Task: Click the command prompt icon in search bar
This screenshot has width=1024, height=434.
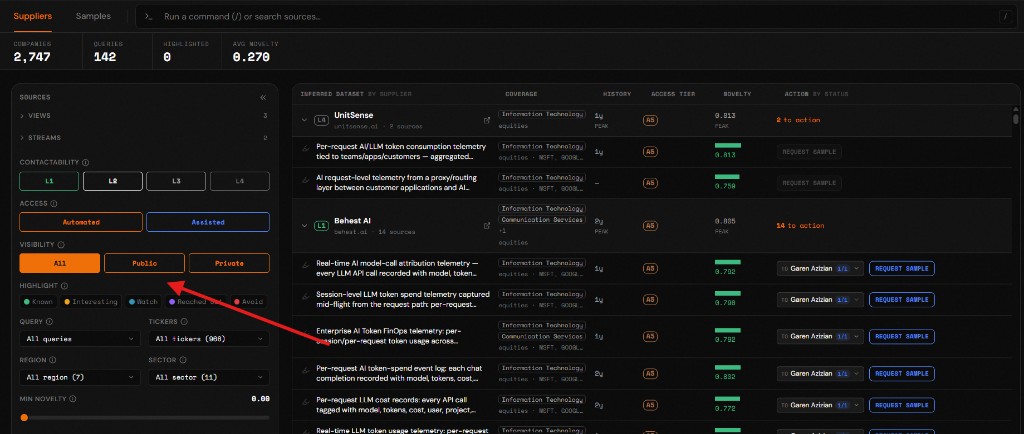Action: tap(148, 16)
